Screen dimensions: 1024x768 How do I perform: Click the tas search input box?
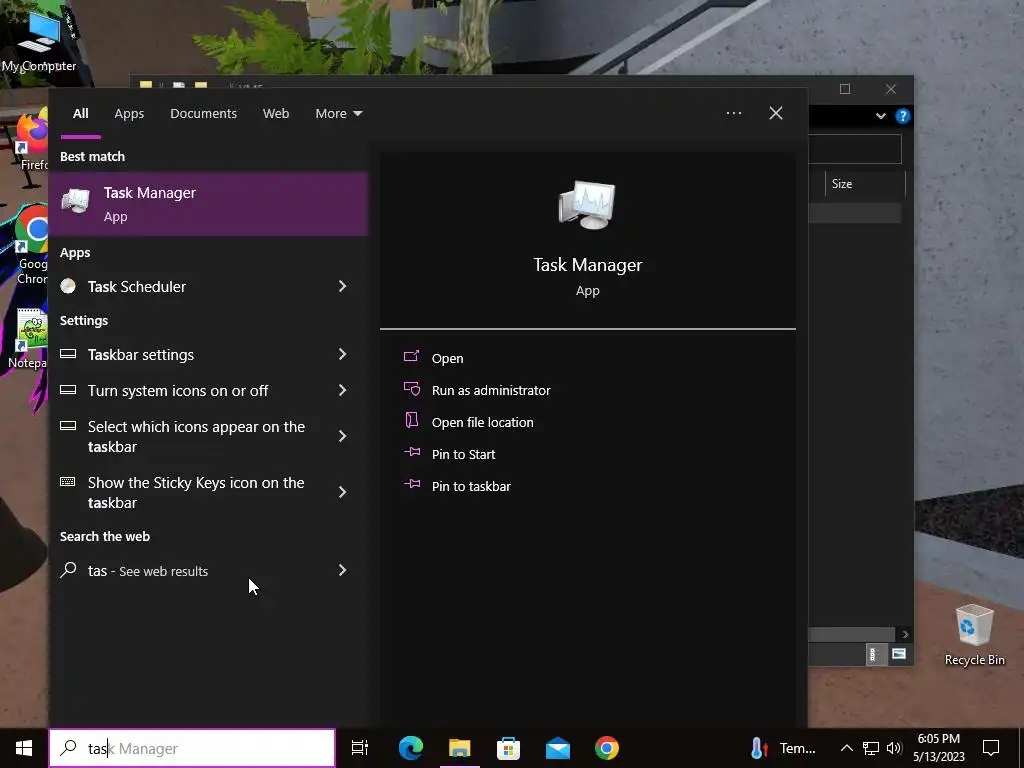pos(192,748)
